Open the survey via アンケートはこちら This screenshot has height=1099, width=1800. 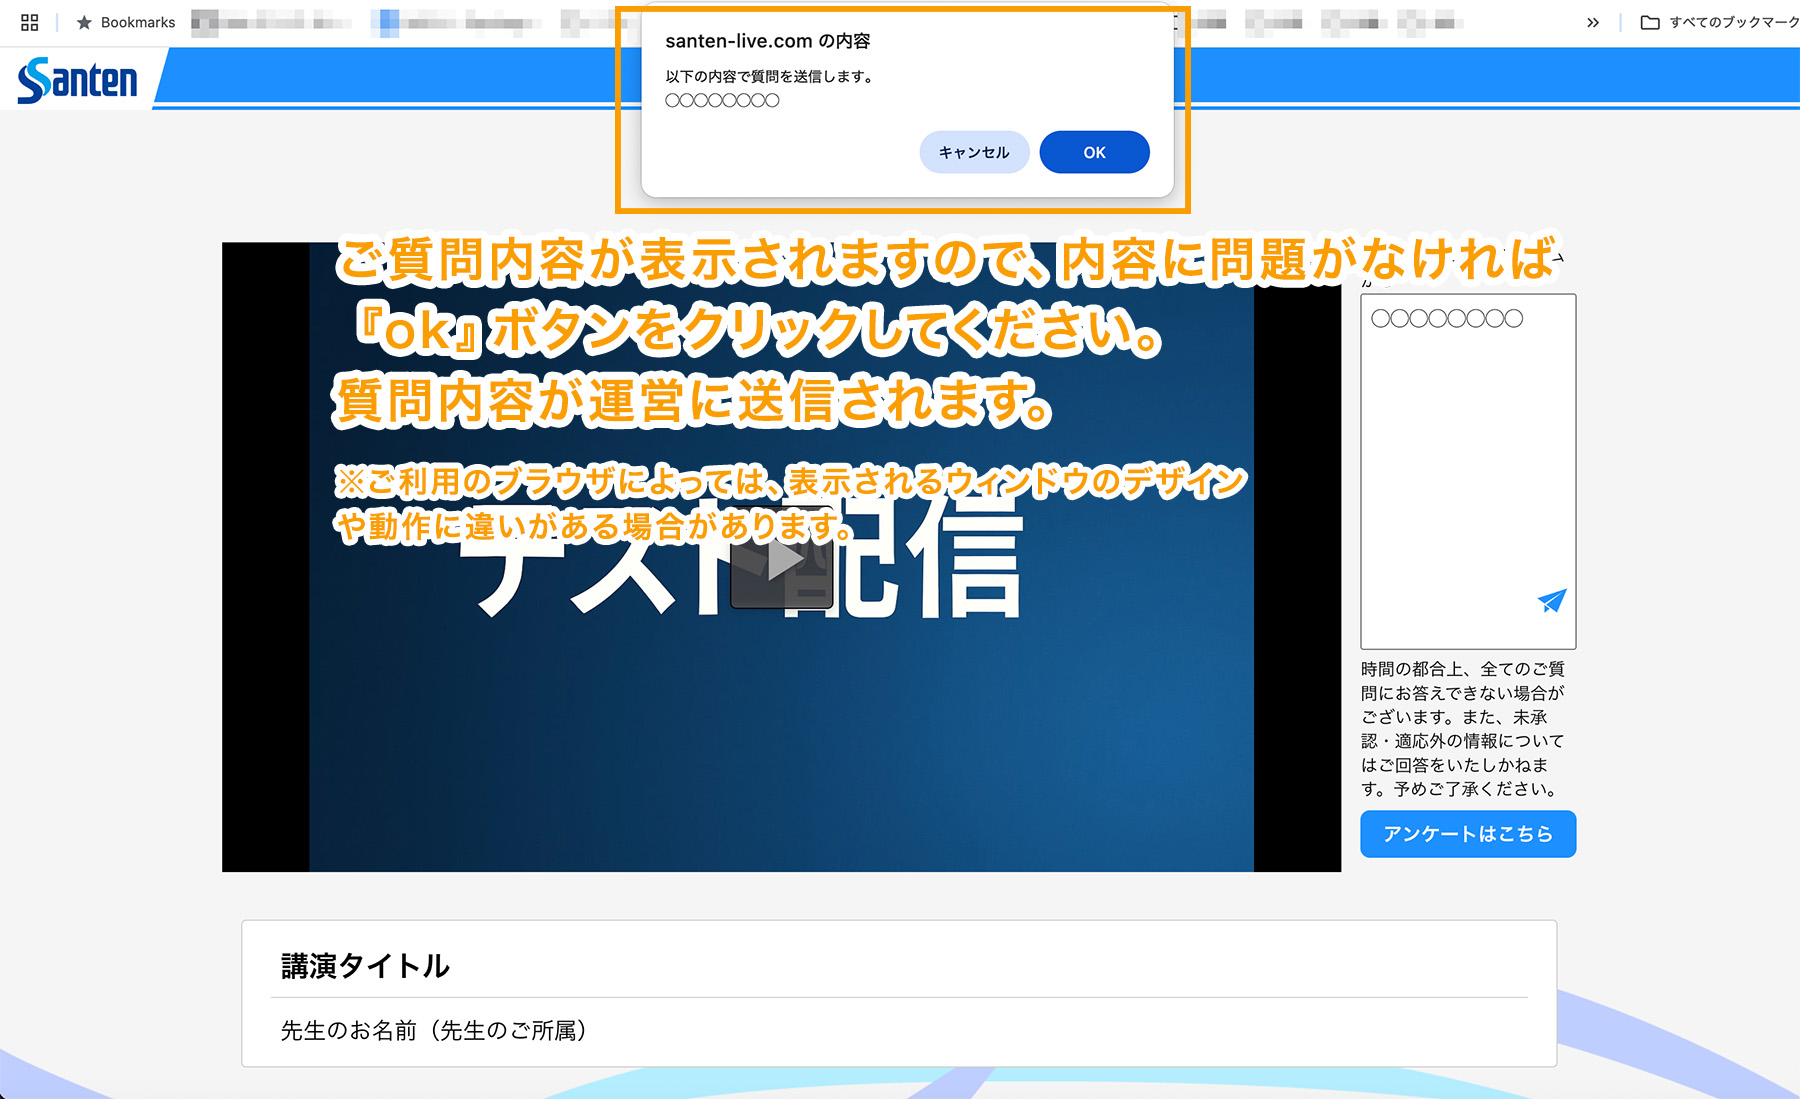pos(1467,834)
